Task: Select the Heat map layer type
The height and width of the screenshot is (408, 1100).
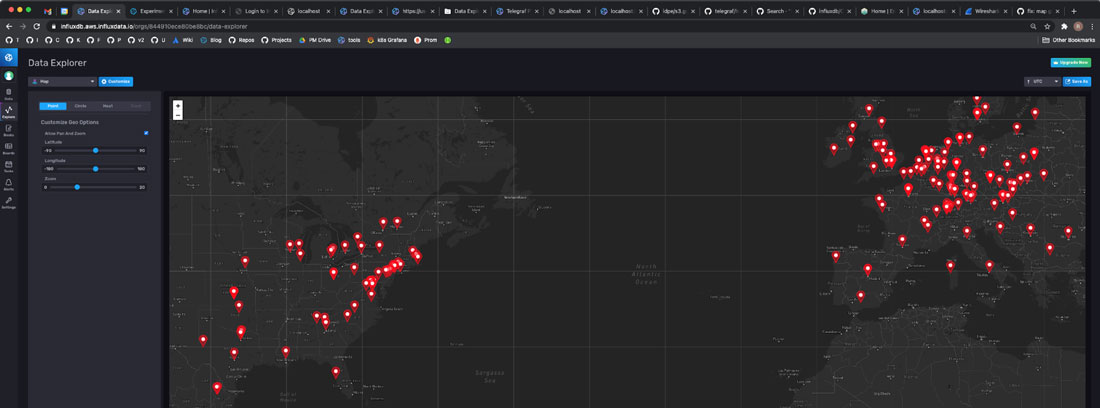Action: 108,106
